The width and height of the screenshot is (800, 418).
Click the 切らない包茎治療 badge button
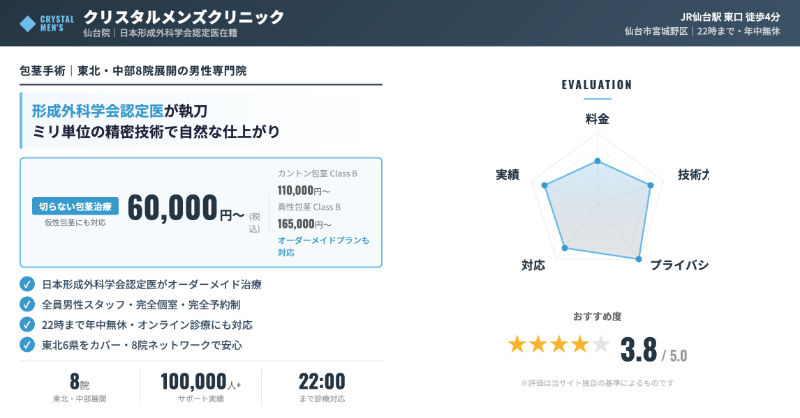pyautogui.click(x=76, y=206)
